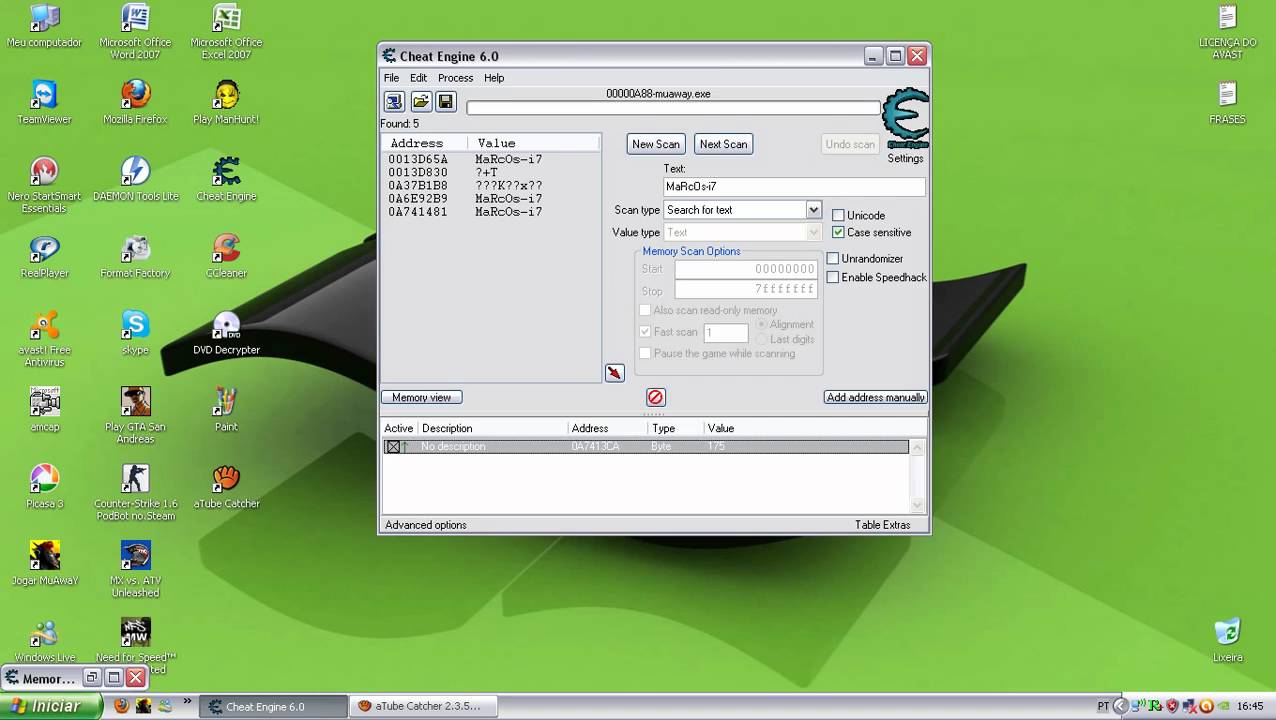Click the Type column header in address table
The width and height of the screenshot is (1276, 720).
(676, 428)
